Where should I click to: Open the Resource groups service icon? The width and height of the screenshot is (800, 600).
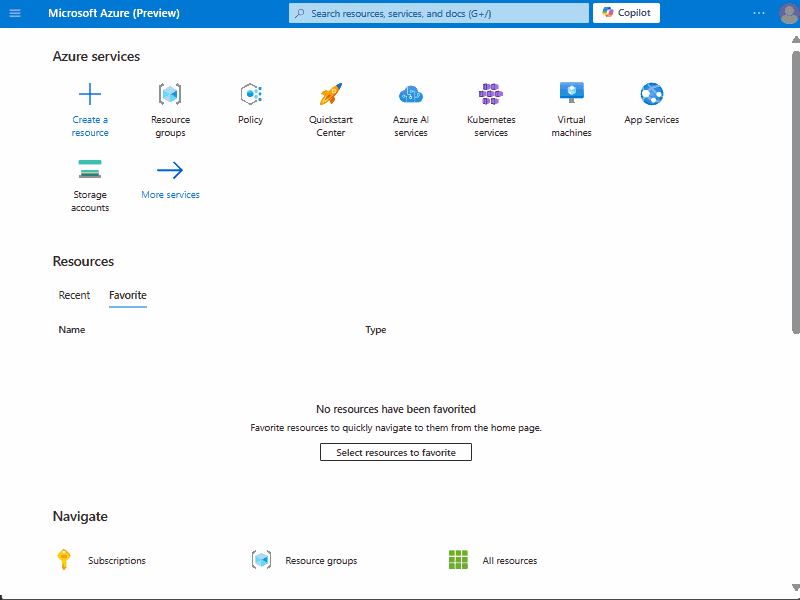click(x=170, y=95)
